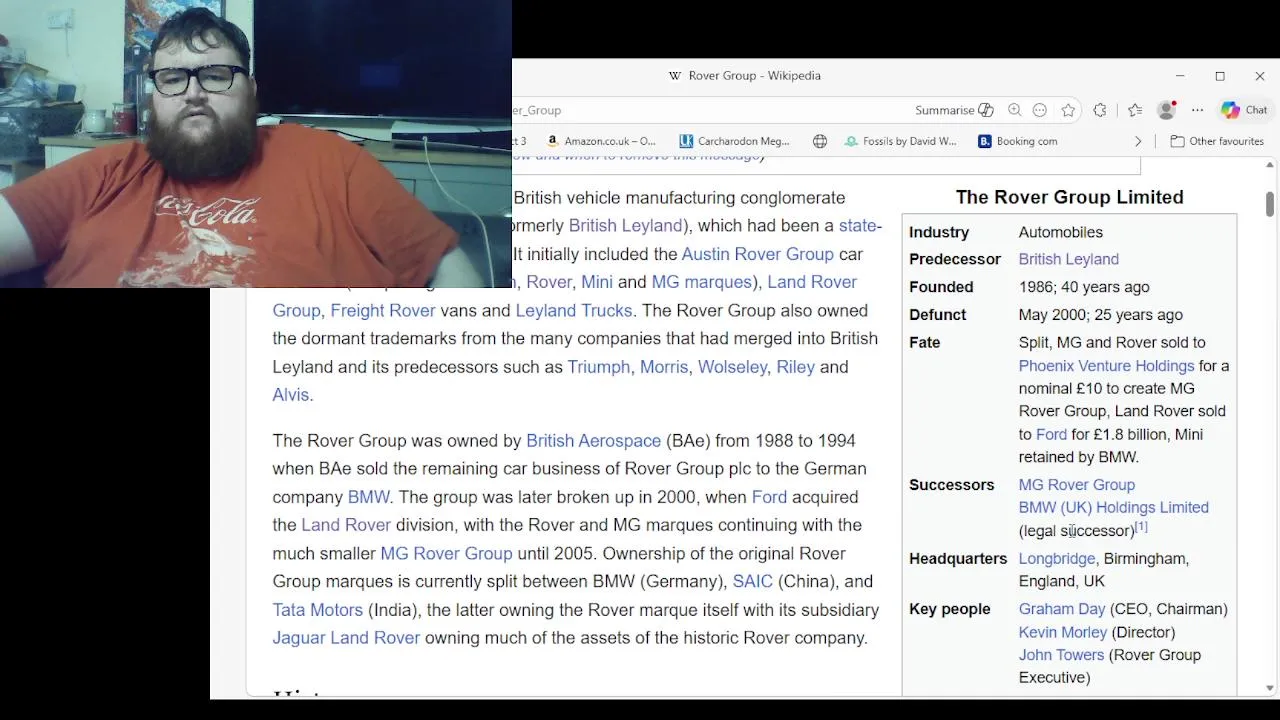Open the Fossils by David W... bookmark
The height and width of the screenshot is (720, 1280).
click(x=901, y=141)
